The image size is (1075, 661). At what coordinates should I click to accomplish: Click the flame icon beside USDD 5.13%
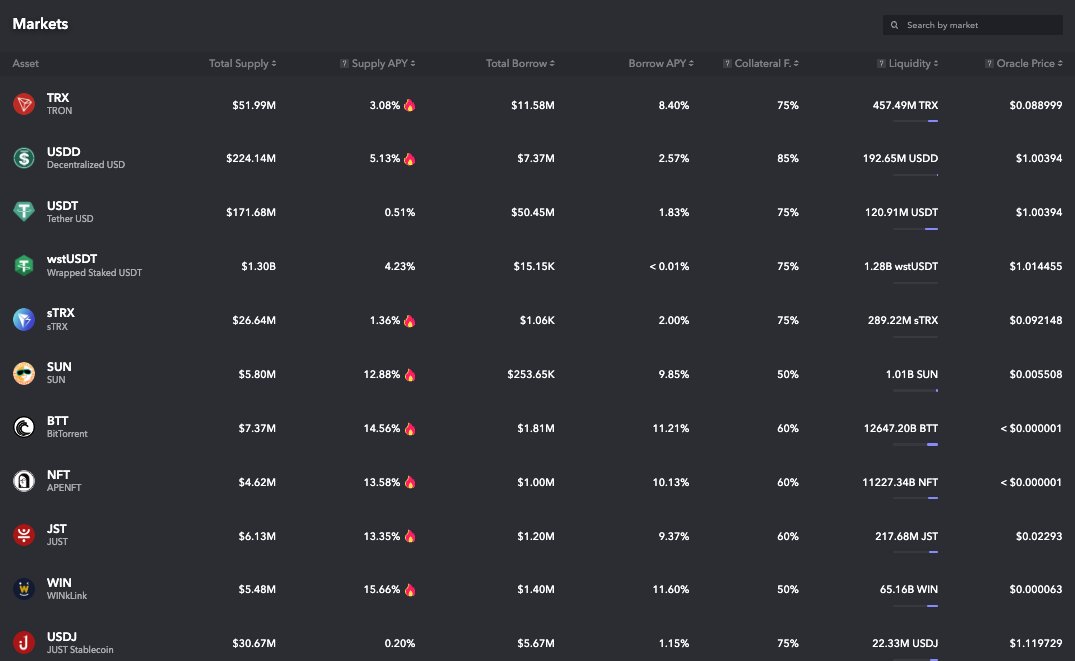click(x=409, y=158)
